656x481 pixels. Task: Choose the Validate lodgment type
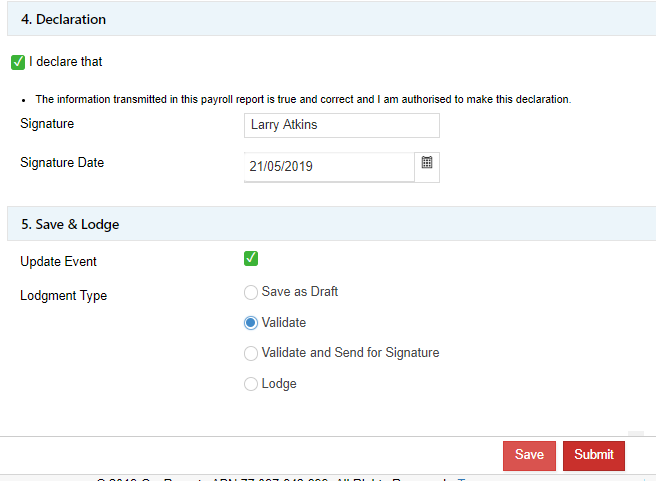(x=251, y=323)
